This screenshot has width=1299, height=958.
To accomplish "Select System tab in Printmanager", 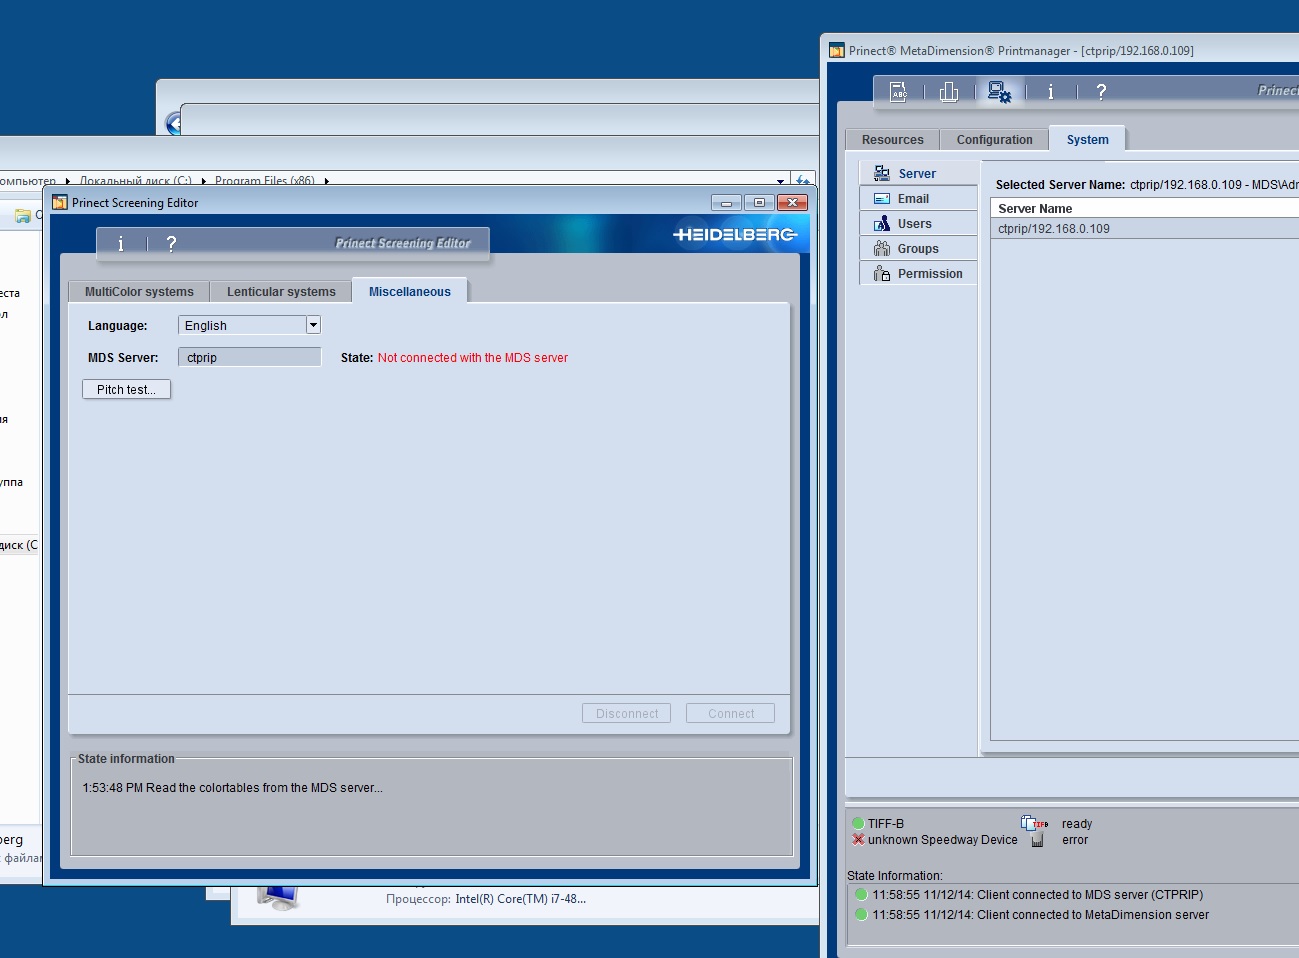I will (1088, 140).
